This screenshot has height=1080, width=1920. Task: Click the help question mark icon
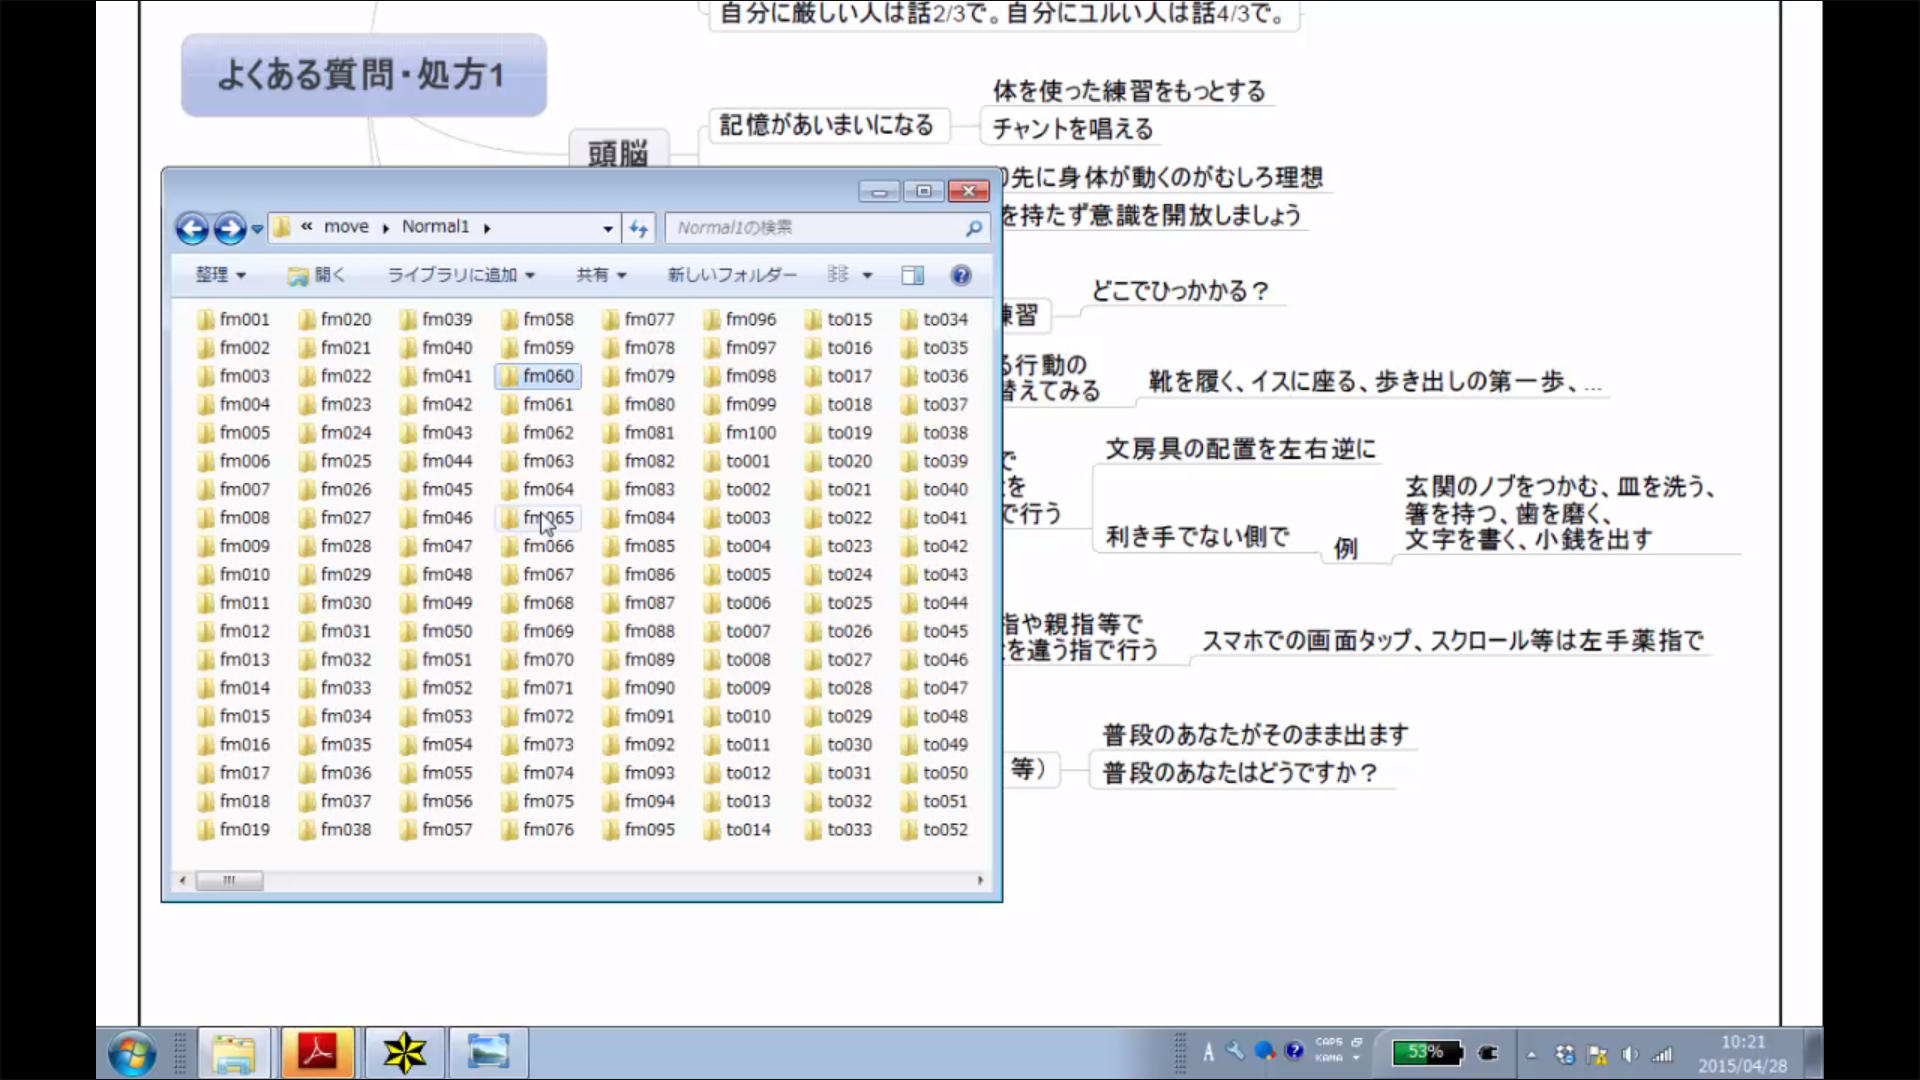click(961, 275)
